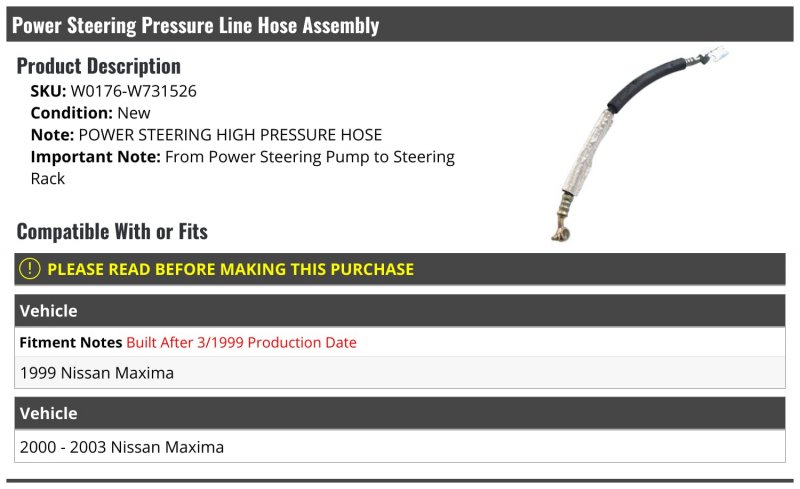Click the POWER STEERING HIGH PRESSURE HOSE note

point(230,135)
